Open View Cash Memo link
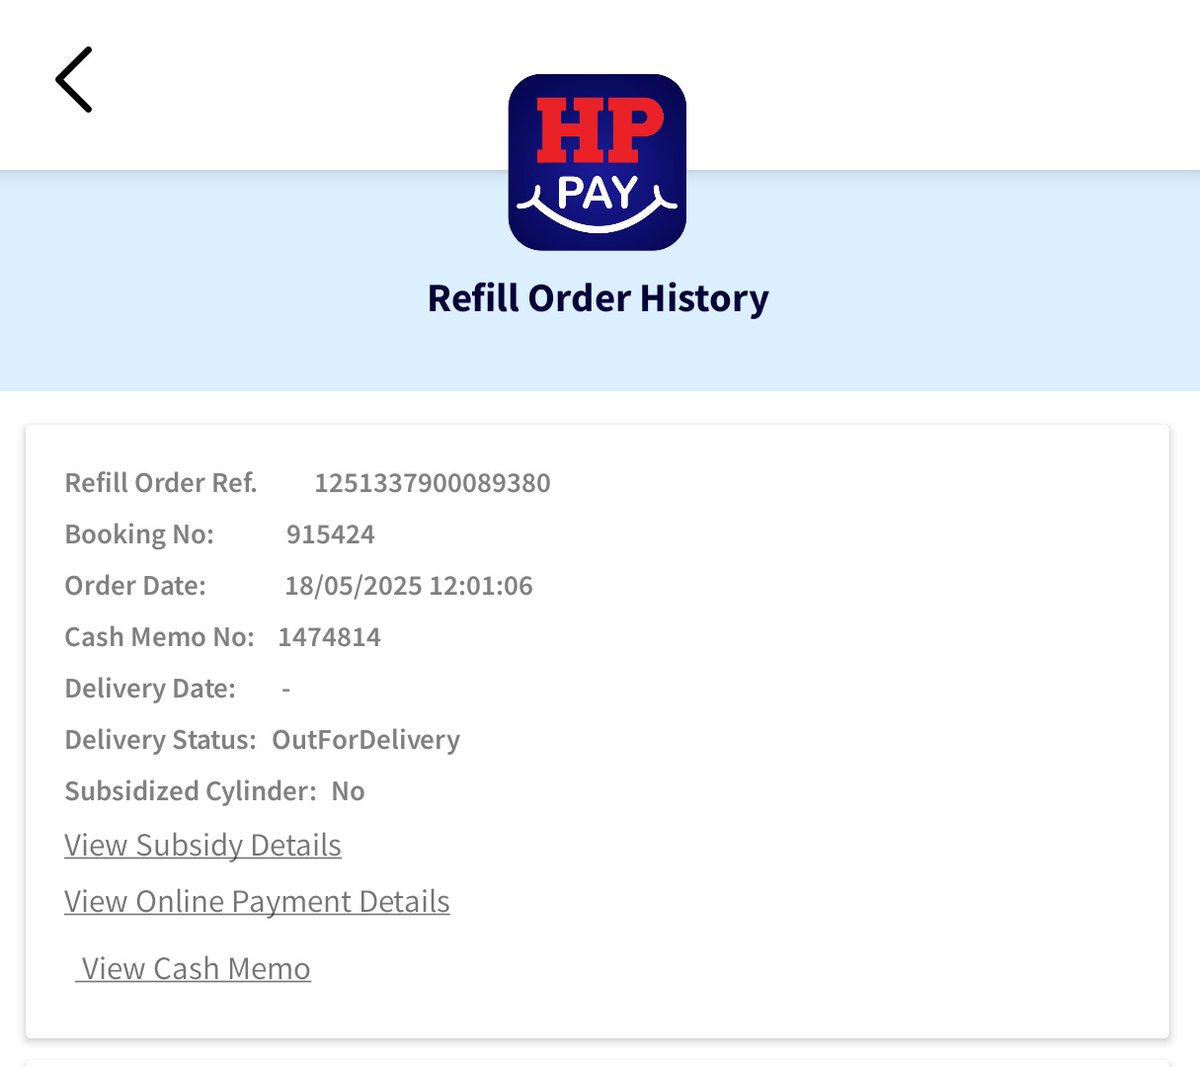1200x1067 pixels. [x=194, y=969]
